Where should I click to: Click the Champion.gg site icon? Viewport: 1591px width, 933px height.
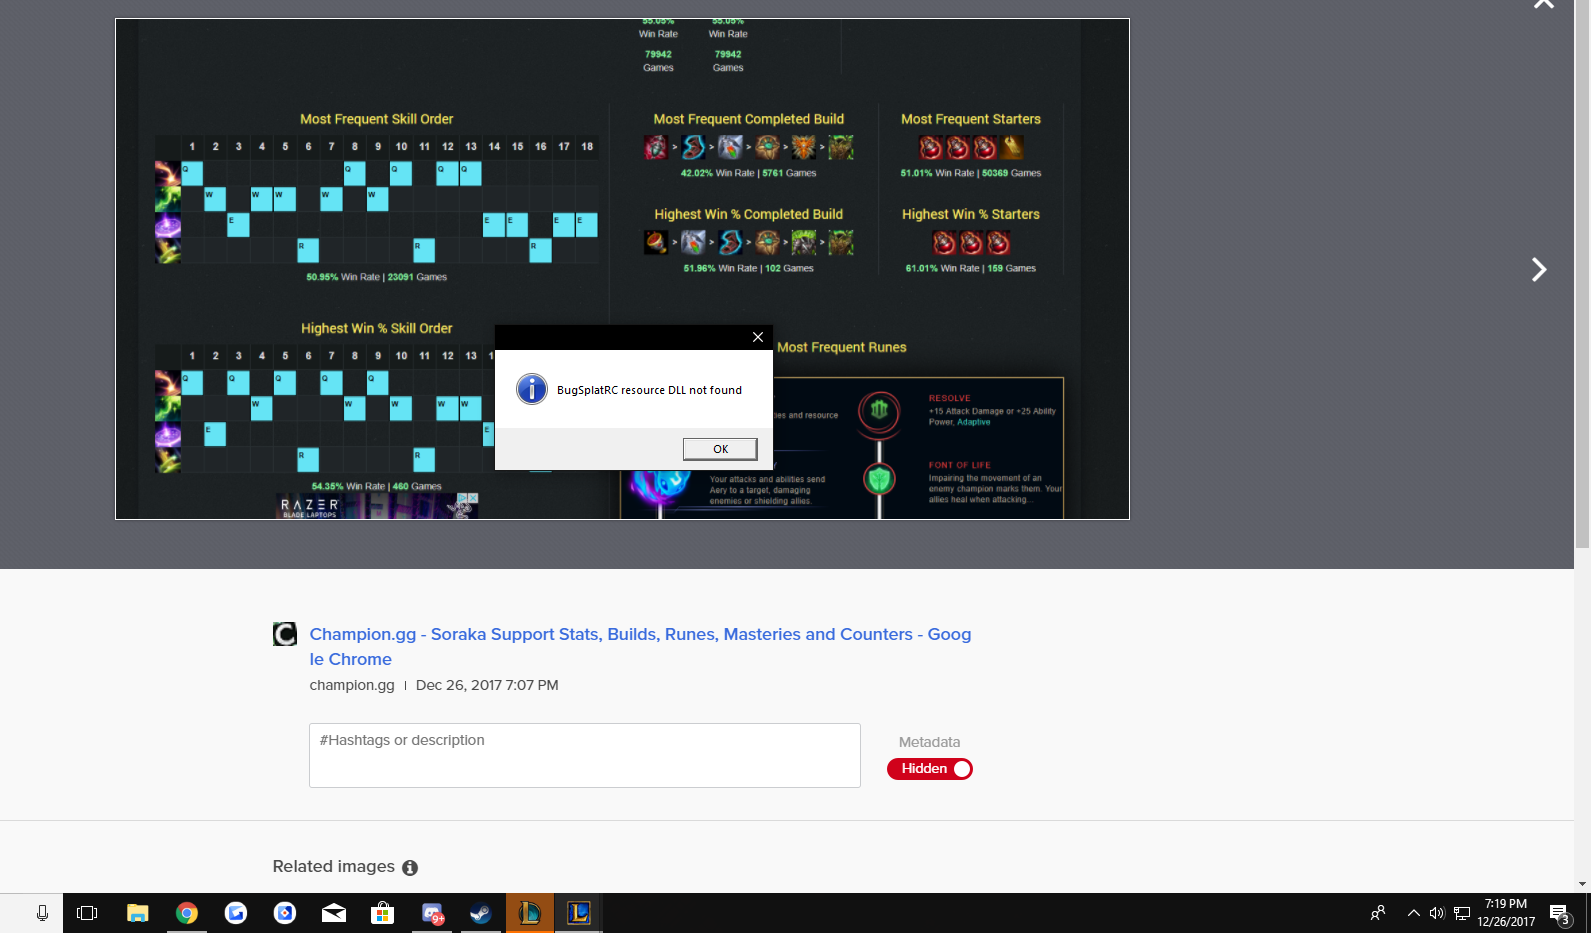coord(285,634)
